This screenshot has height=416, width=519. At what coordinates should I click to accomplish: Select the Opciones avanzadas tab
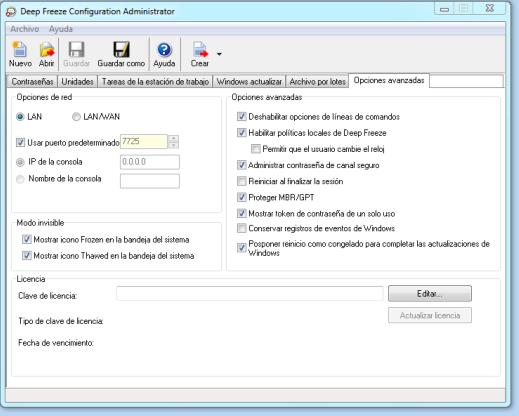tap(389, 80)
